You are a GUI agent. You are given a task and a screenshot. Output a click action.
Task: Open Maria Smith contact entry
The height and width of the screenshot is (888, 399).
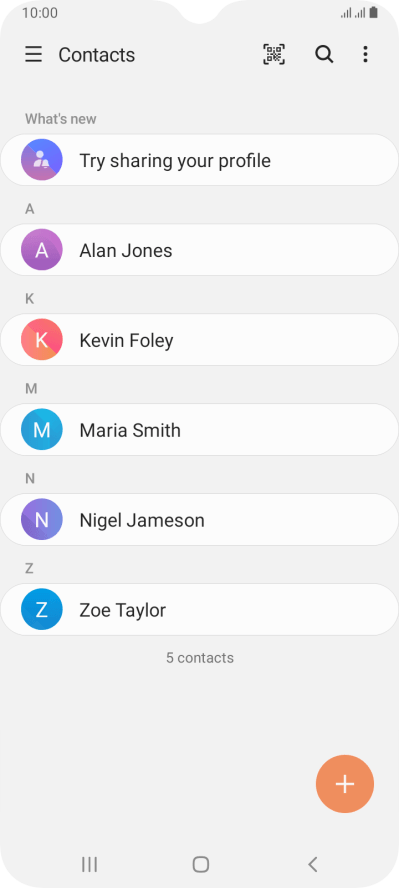[x=199, y=430]
